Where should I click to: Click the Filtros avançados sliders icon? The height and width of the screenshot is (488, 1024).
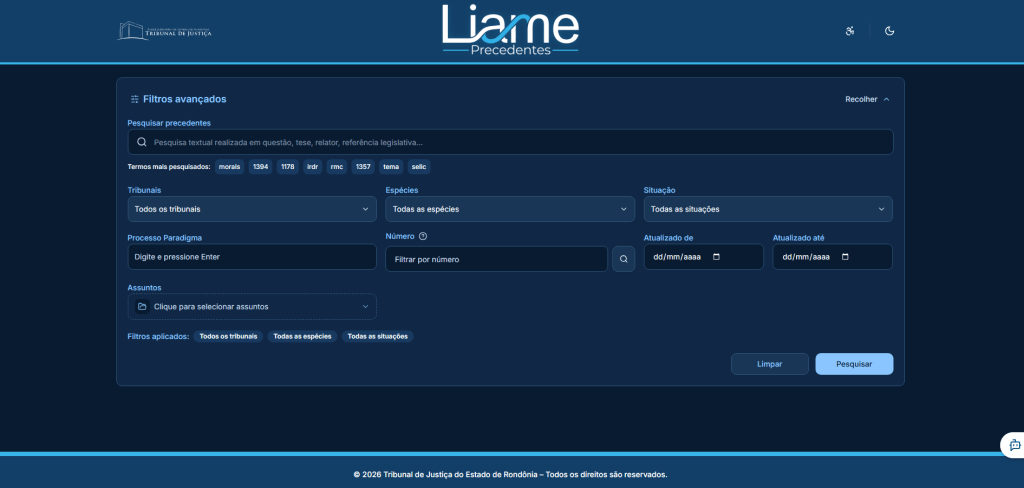pos(135,99)
